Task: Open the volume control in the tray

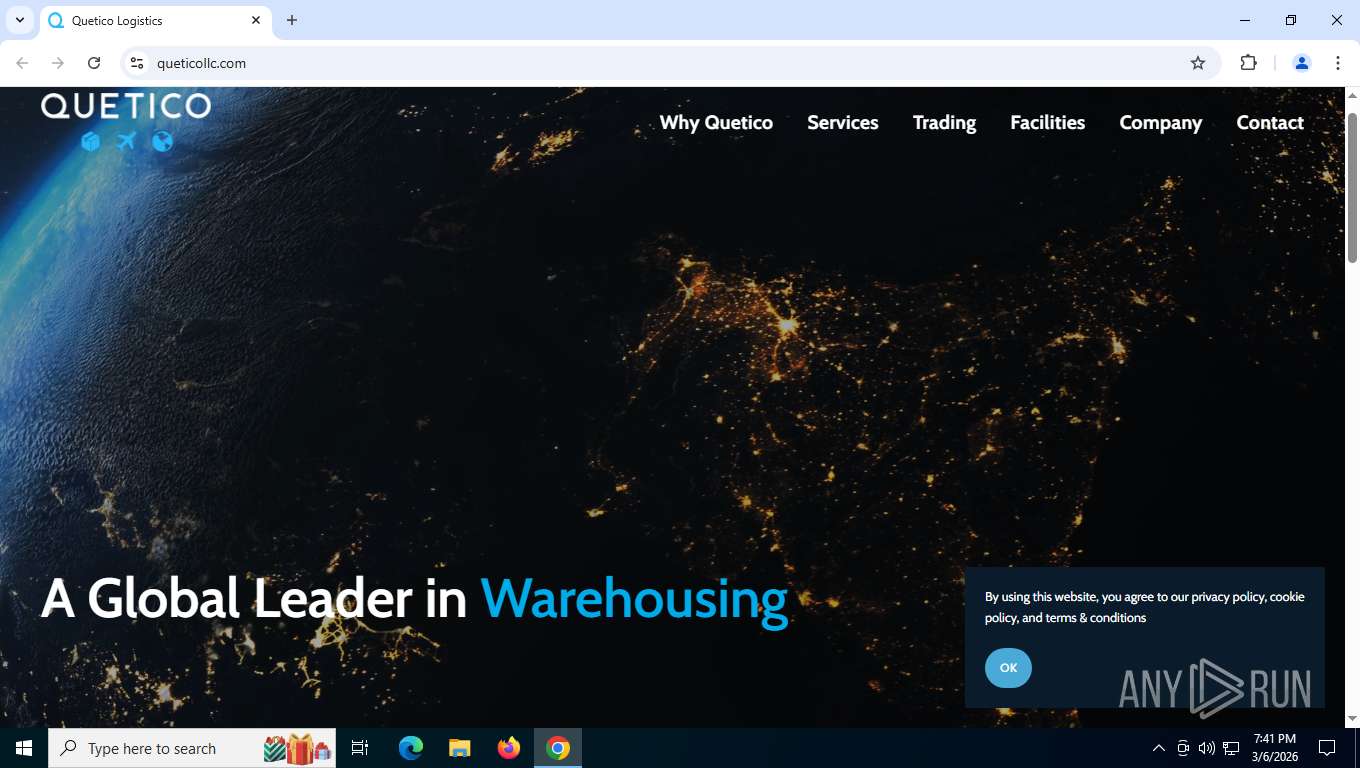Action: coord(1207,748)
